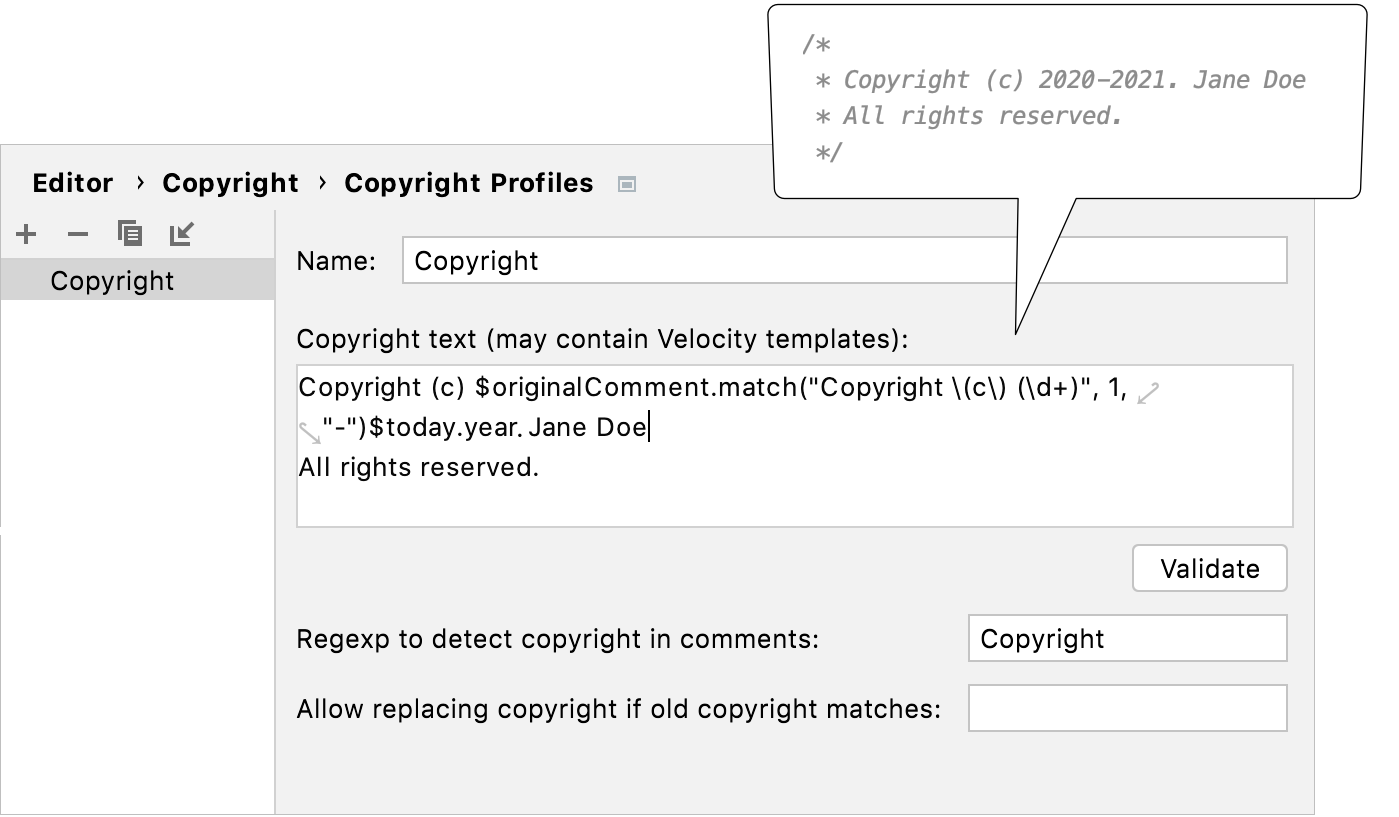Import a copyright profile

point(180,233)
